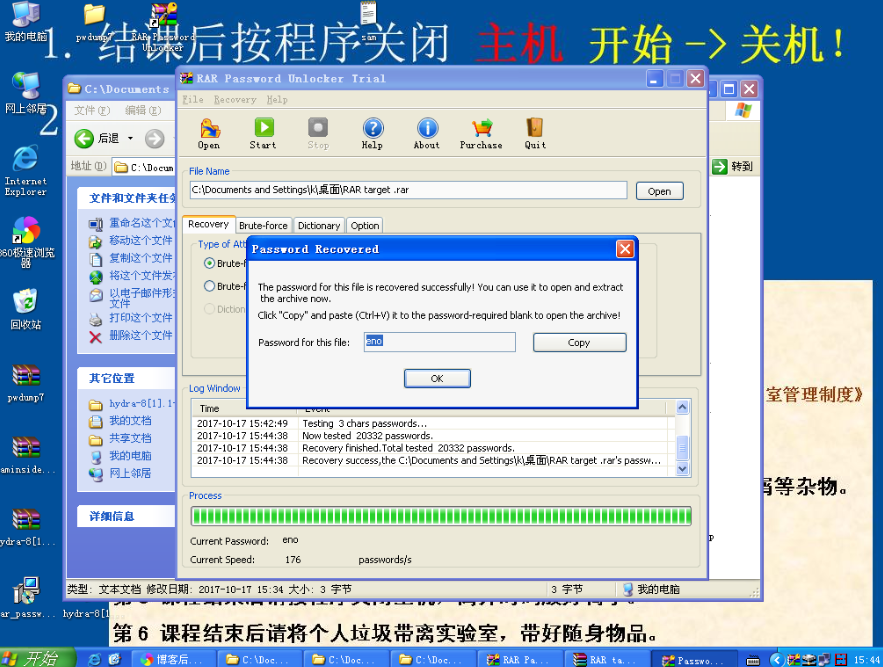
Task: Select the second Brute-force radio option
Action: [x=209, y=286]
